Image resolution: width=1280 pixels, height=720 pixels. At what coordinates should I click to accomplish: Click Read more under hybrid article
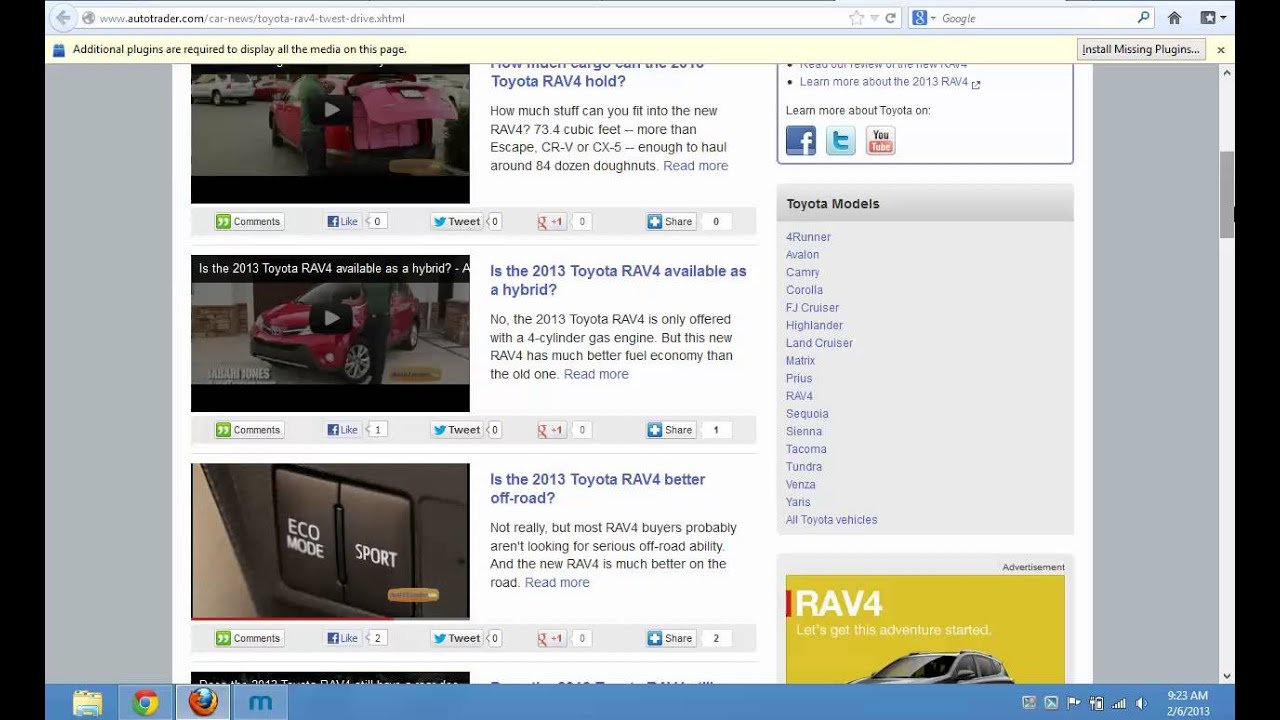(596, 374)
